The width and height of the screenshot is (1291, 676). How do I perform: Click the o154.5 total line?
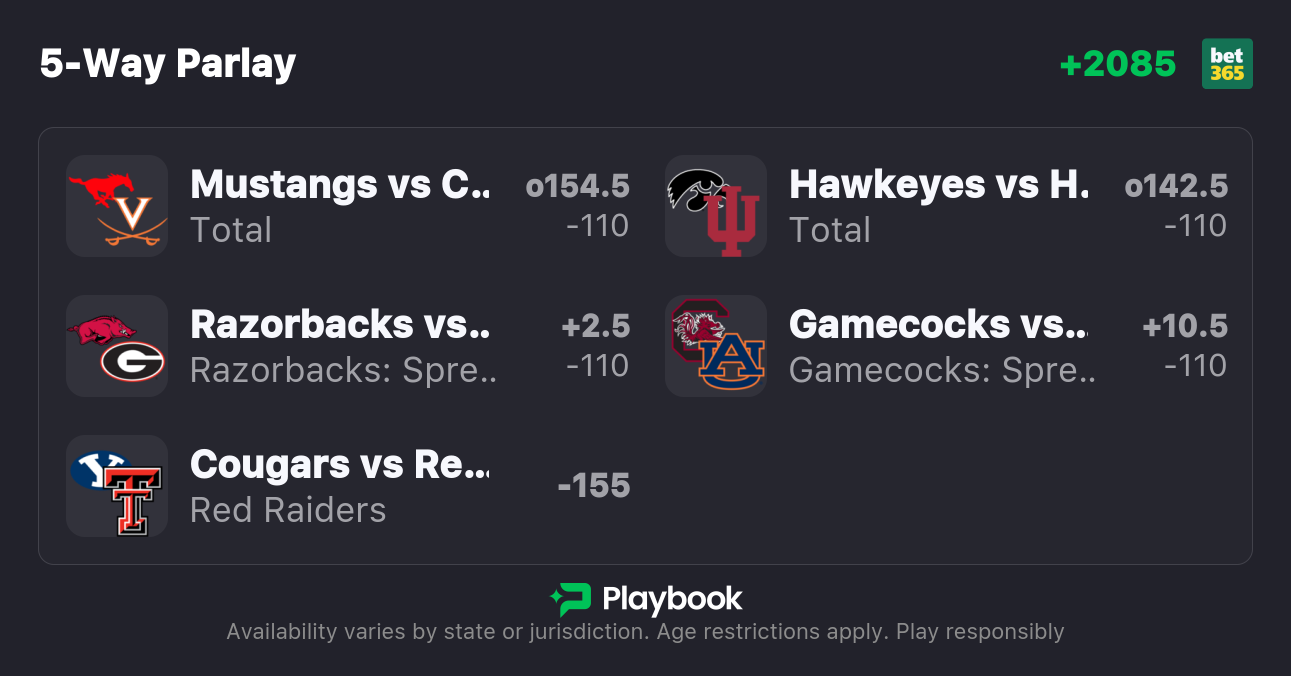578,186
